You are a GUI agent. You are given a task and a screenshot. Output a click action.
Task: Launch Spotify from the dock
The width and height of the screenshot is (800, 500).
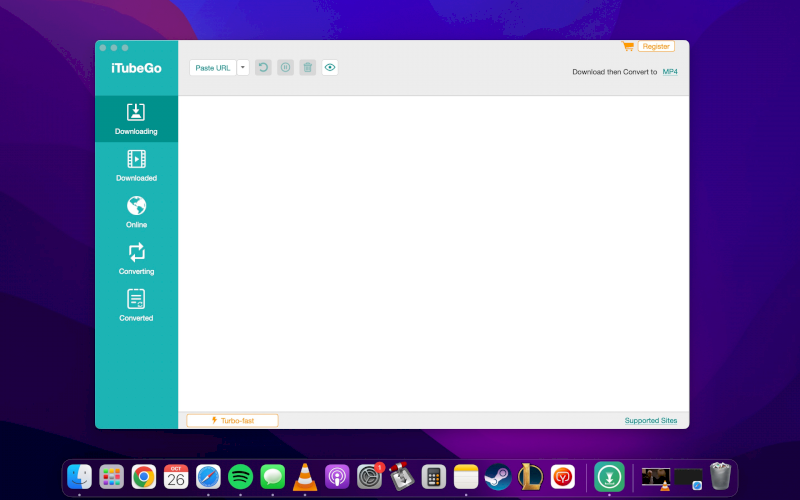(240, 477)
